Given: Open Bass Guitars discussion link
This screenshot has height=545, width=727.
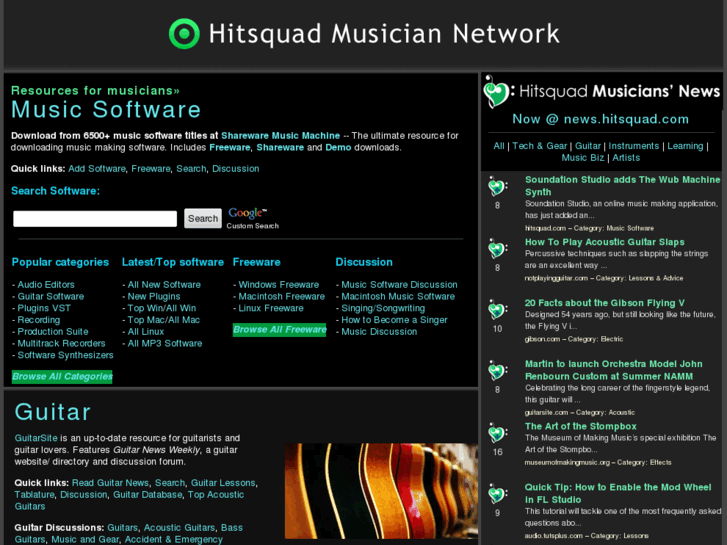Looking at the screenshot, I should click(x=129, y=533).
